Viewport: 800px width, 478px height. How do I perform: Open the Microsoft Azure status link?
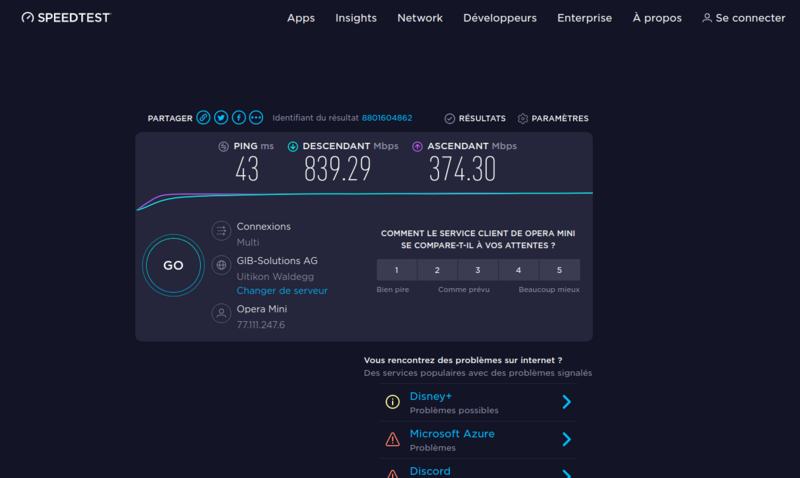[x=452, y=434]
